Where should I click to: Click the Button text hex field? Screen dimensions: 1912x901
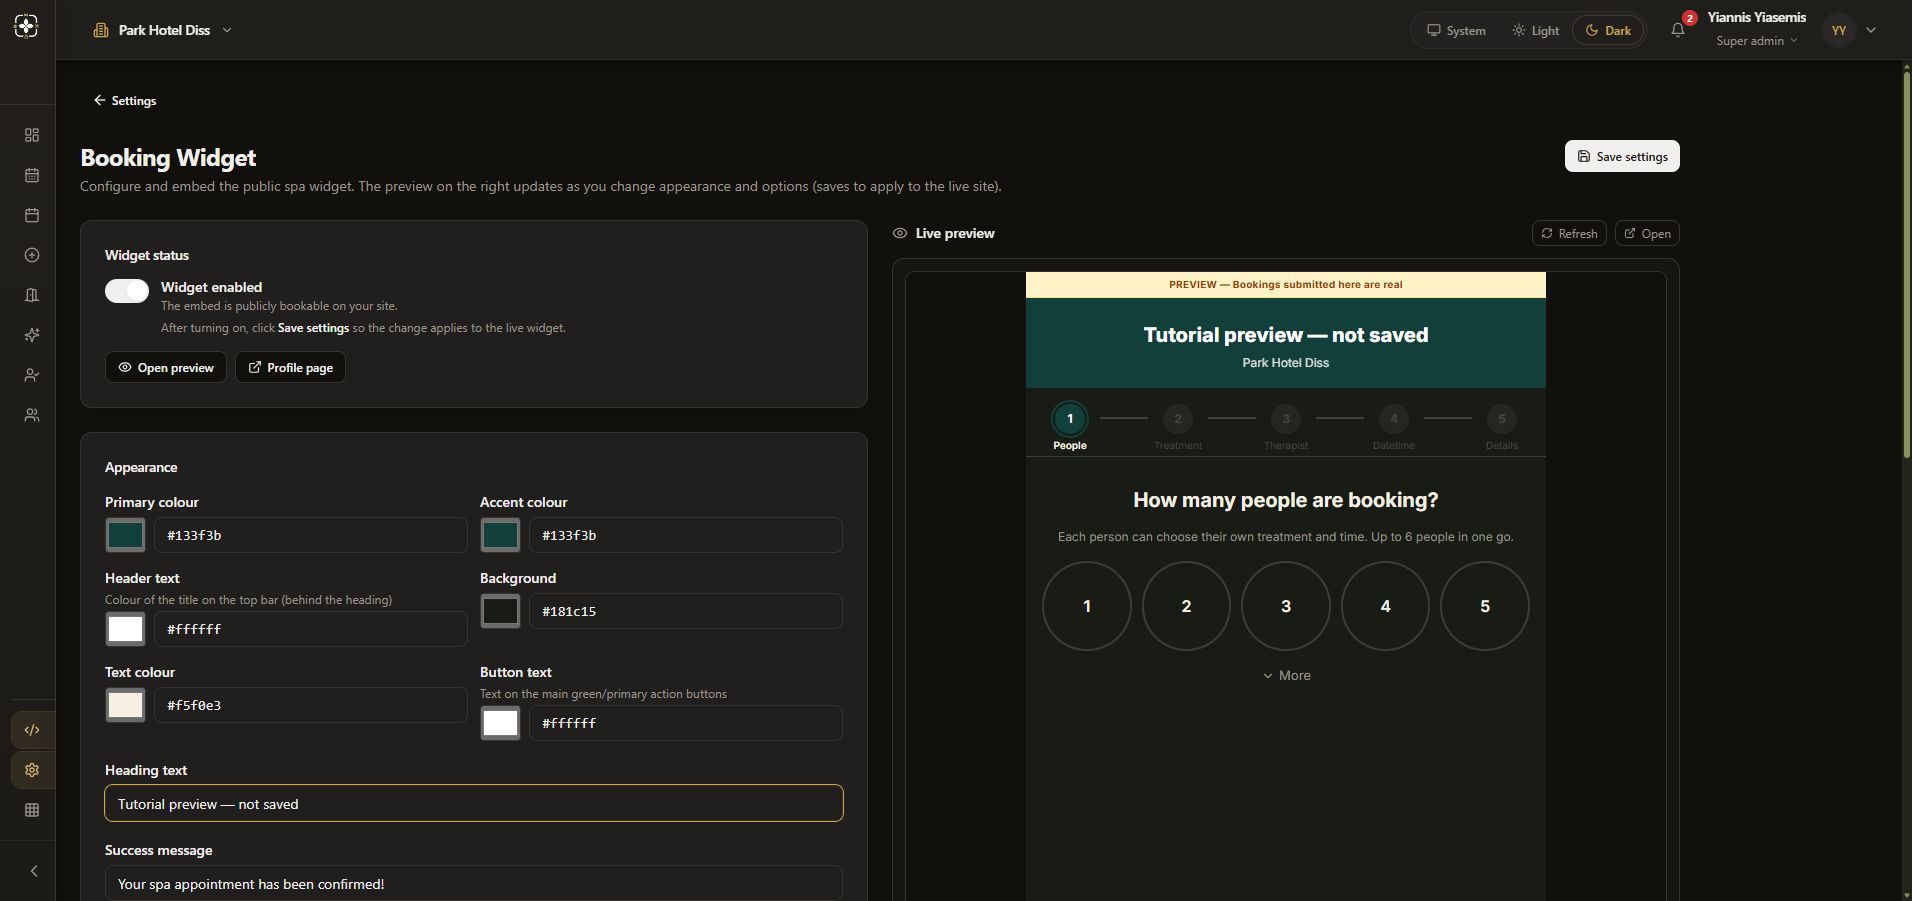point(686,723)
